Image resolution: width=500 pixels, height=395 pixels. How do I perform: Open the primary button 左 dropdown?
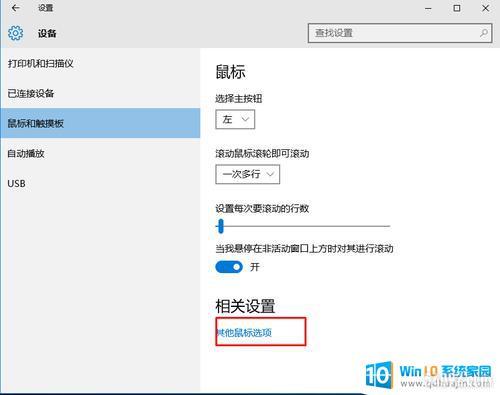coord(235,119)
